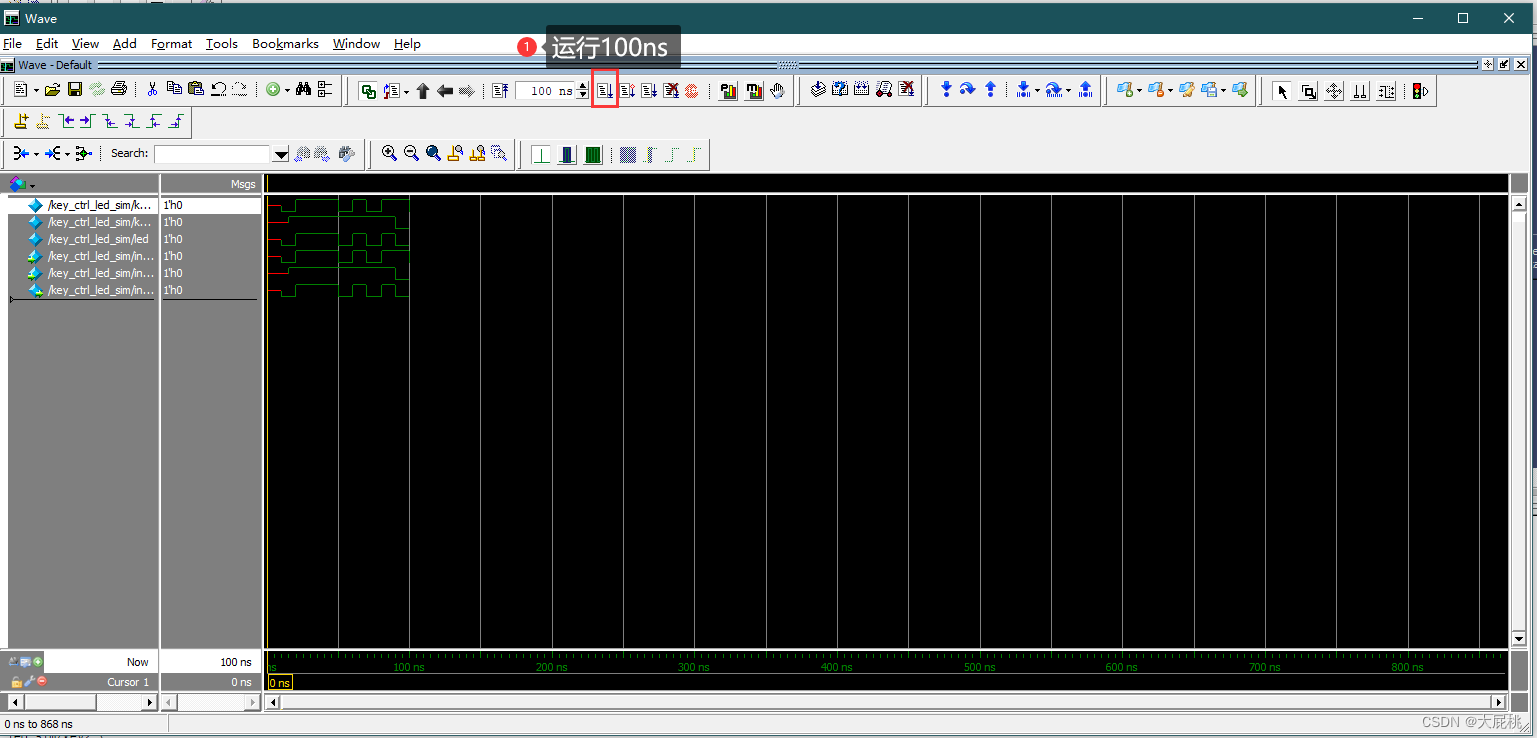Click the Print icon
Viewport: 1537px width, 738px height.
pos(119,90)
